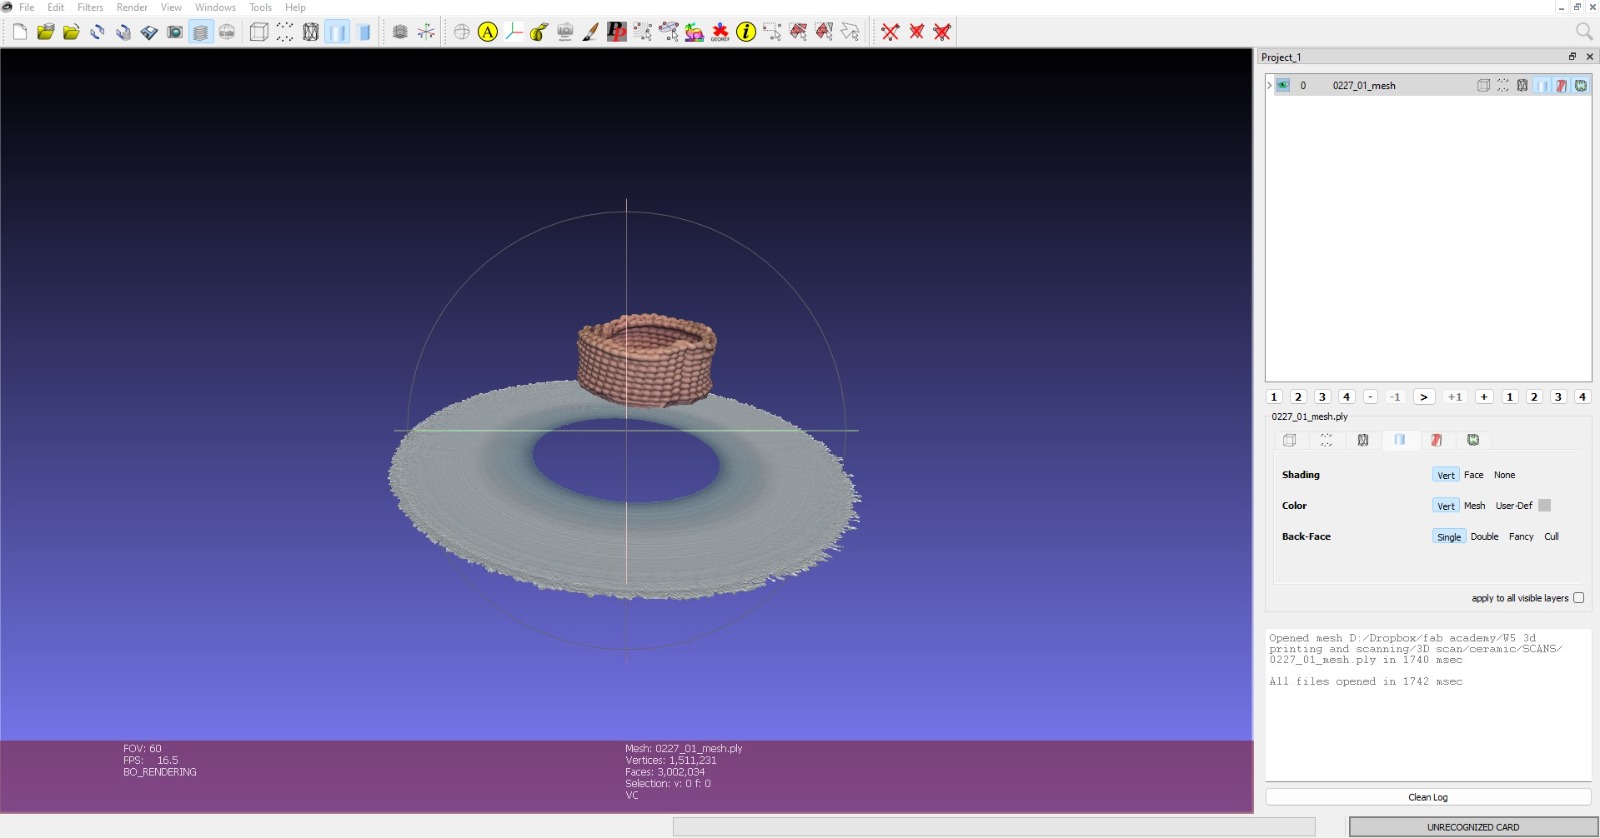Enable wireframe rendering in the main toolbar
Screen dimensions: 1600x838
(x=311, y=32)
